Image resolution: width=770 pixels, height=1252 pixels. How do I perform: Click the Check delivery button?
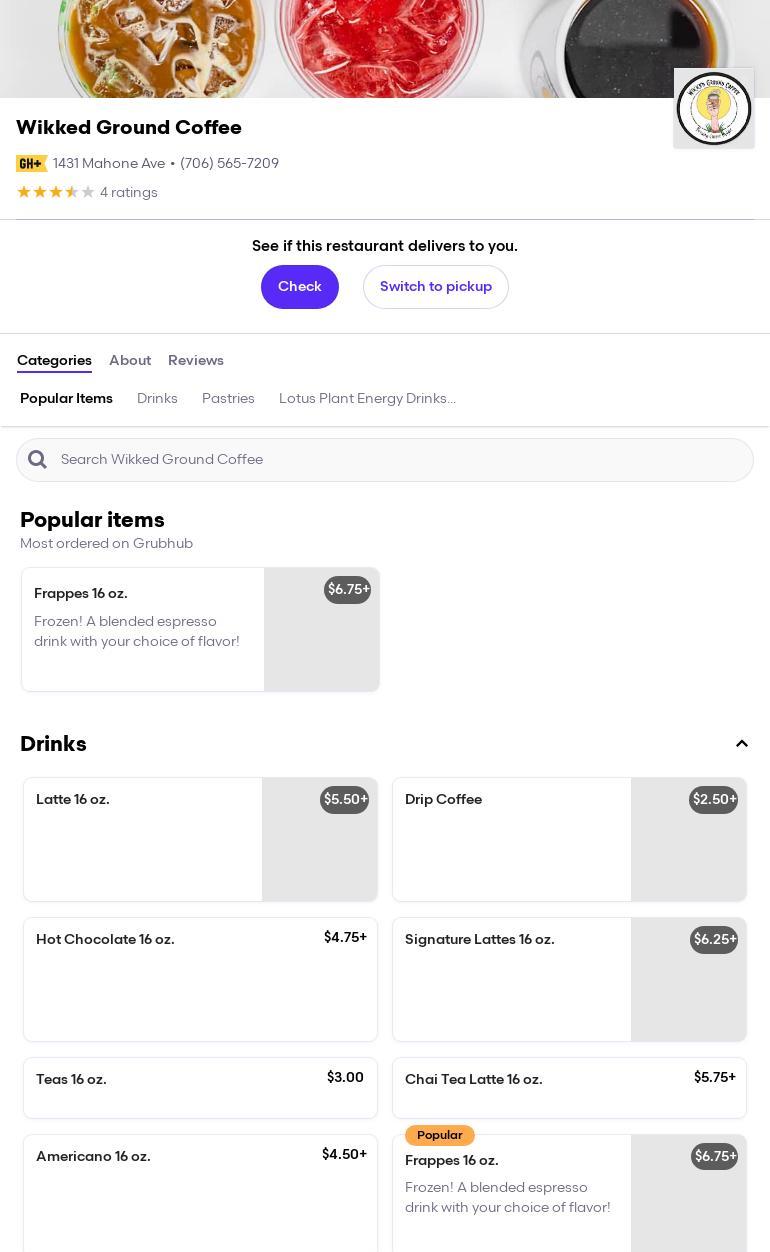click(x=299, y=287)
